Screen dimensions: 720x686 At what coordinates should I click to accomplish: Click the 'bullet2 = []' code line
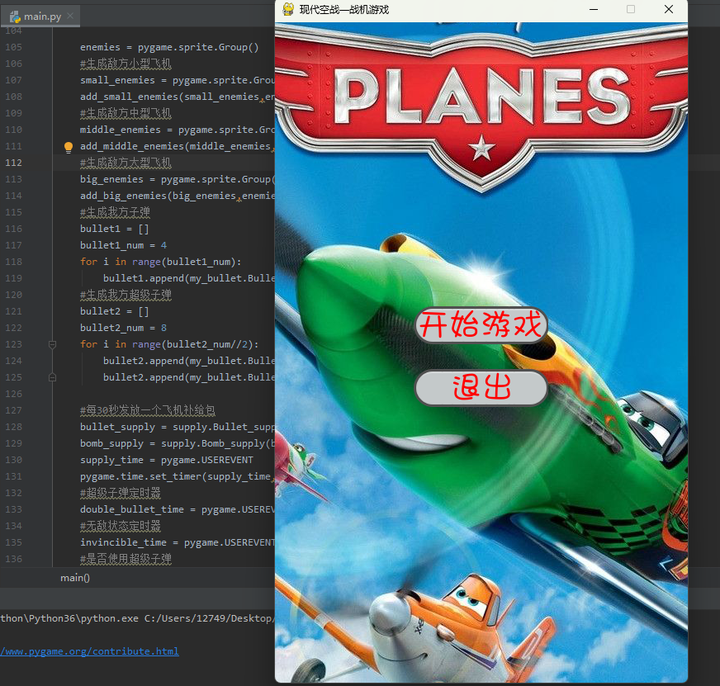pyautogui.click(x=114, y=311)
